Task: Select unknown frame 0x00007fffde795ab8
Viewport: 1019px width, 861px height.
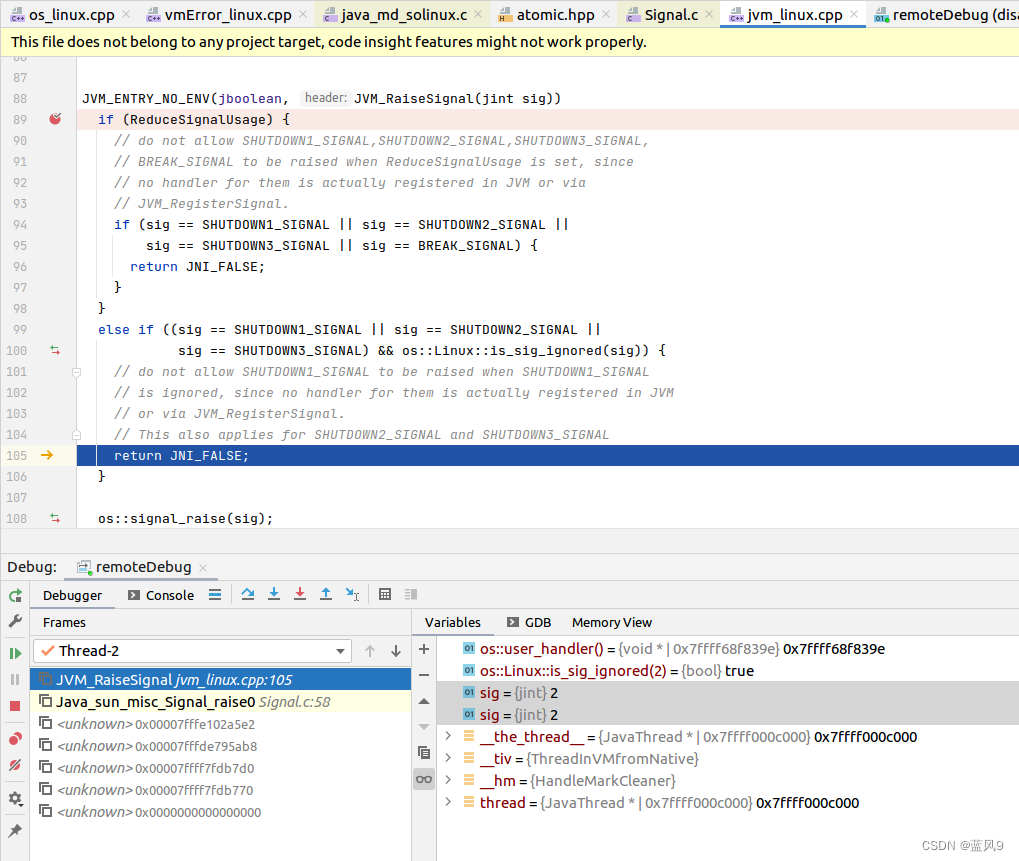Action: [x=221, y=746]
